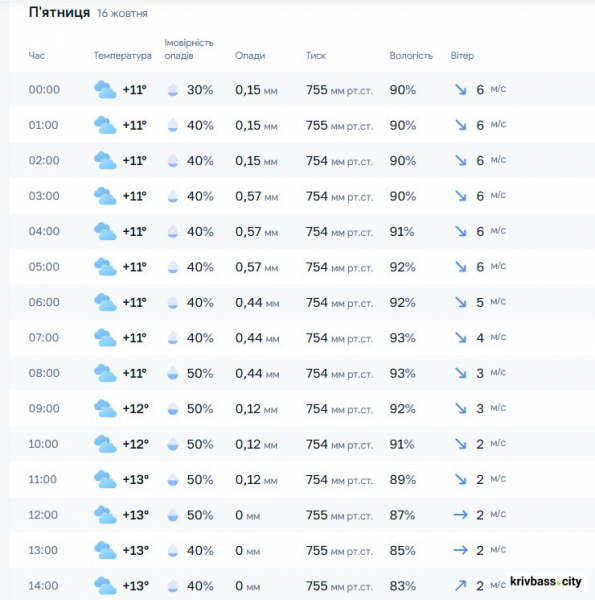The image size is (595, 600).
Task: Click the wind arrow in the 07:00 row
Action: pos(460,338)
